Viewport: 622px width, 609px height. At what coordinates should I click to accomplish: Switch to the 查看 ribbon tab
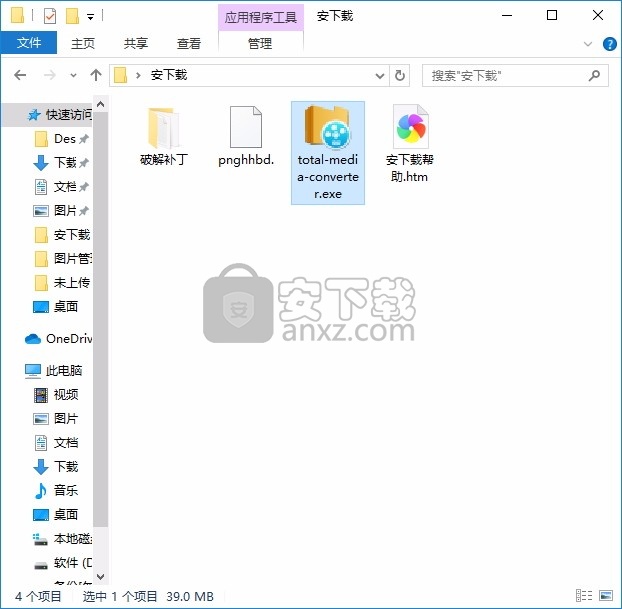pos(189,43)
